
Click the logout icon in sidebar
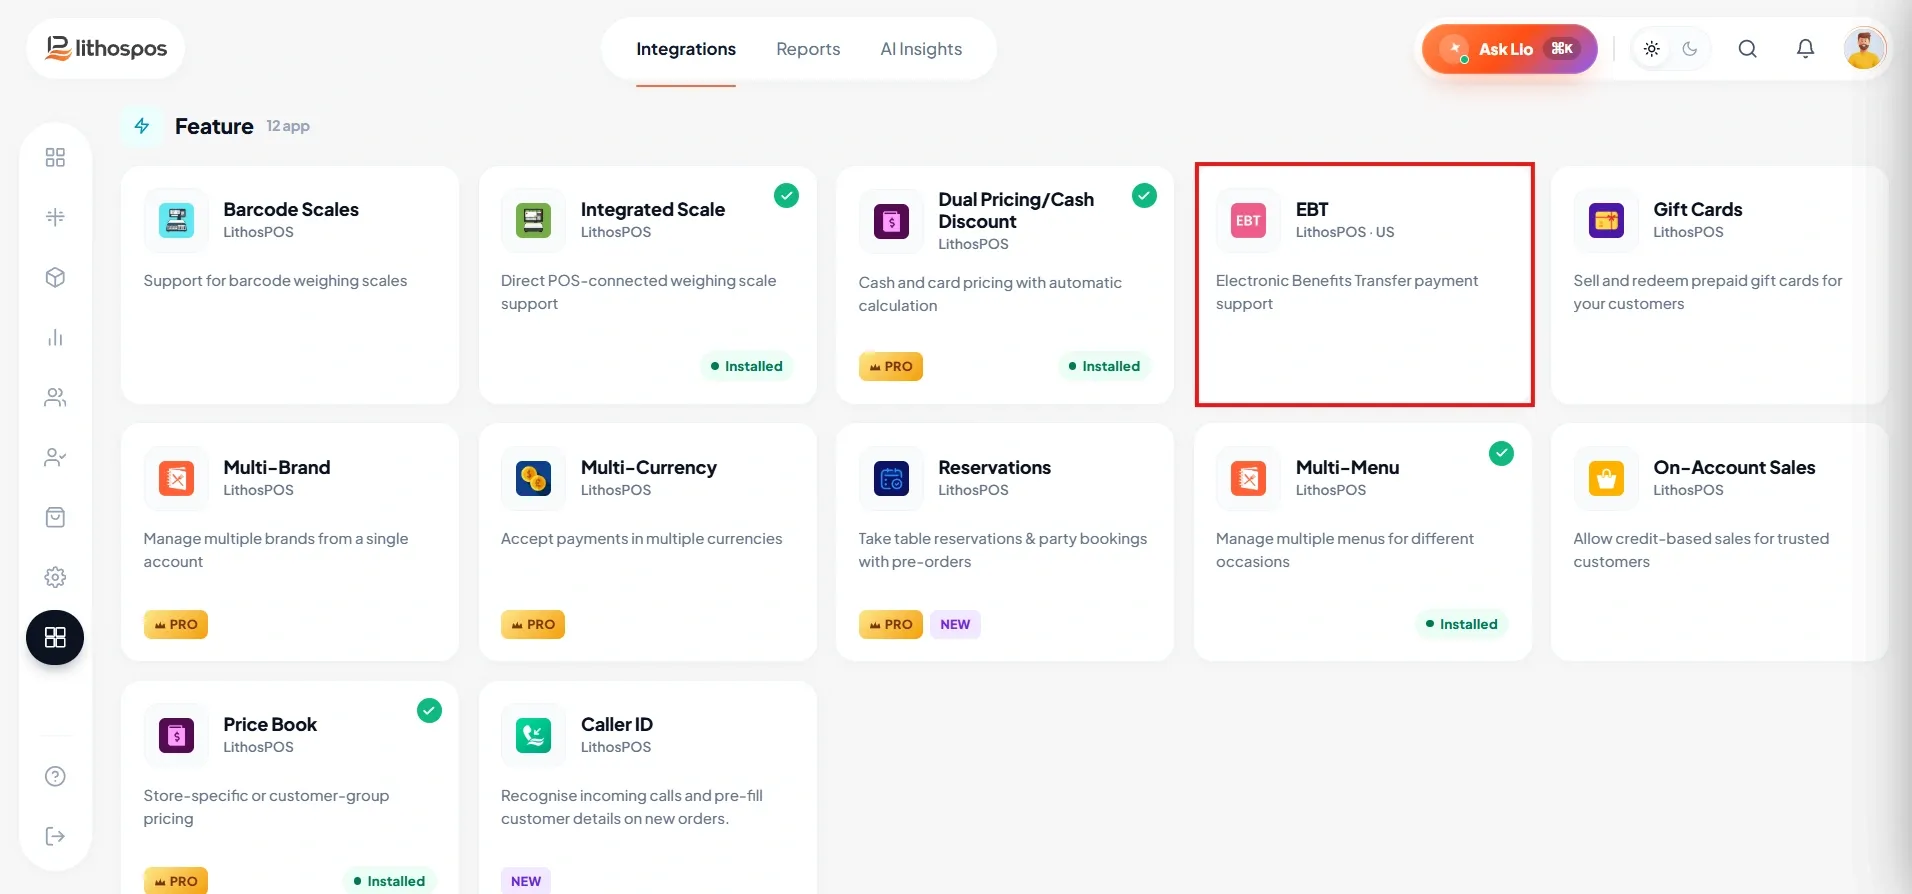(x=55, y=837)
